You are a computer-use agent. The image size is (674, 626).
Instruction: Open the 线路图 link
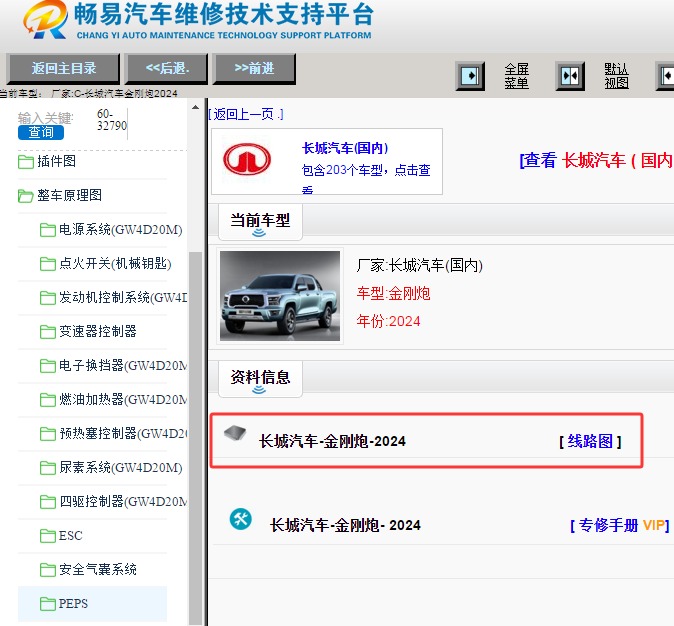[x=590, y=441]
